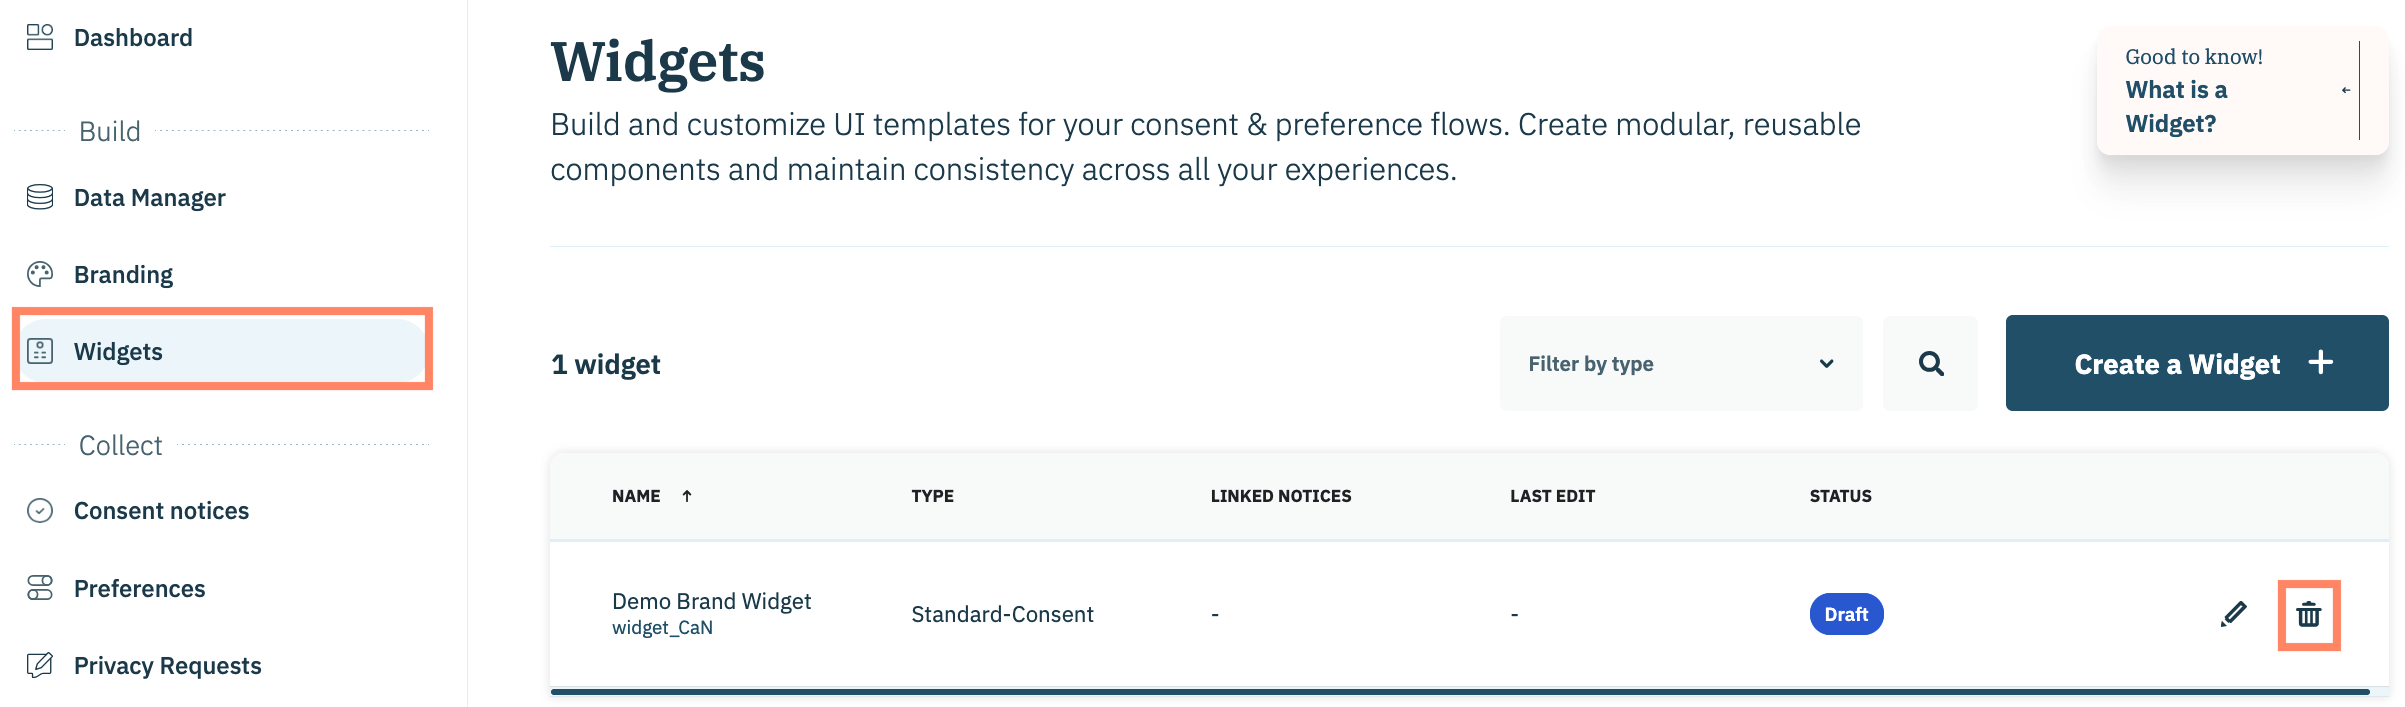The width and height of the screenshot is (2405, 707).
Task: Click the horizontal scrollbar under the table
Action: (1460, 692)
